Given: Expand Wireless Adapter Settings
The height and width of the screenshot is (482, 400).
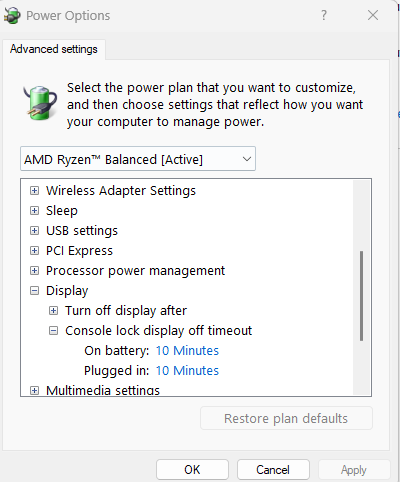Looking at the screenshot, I should (34, 191).
